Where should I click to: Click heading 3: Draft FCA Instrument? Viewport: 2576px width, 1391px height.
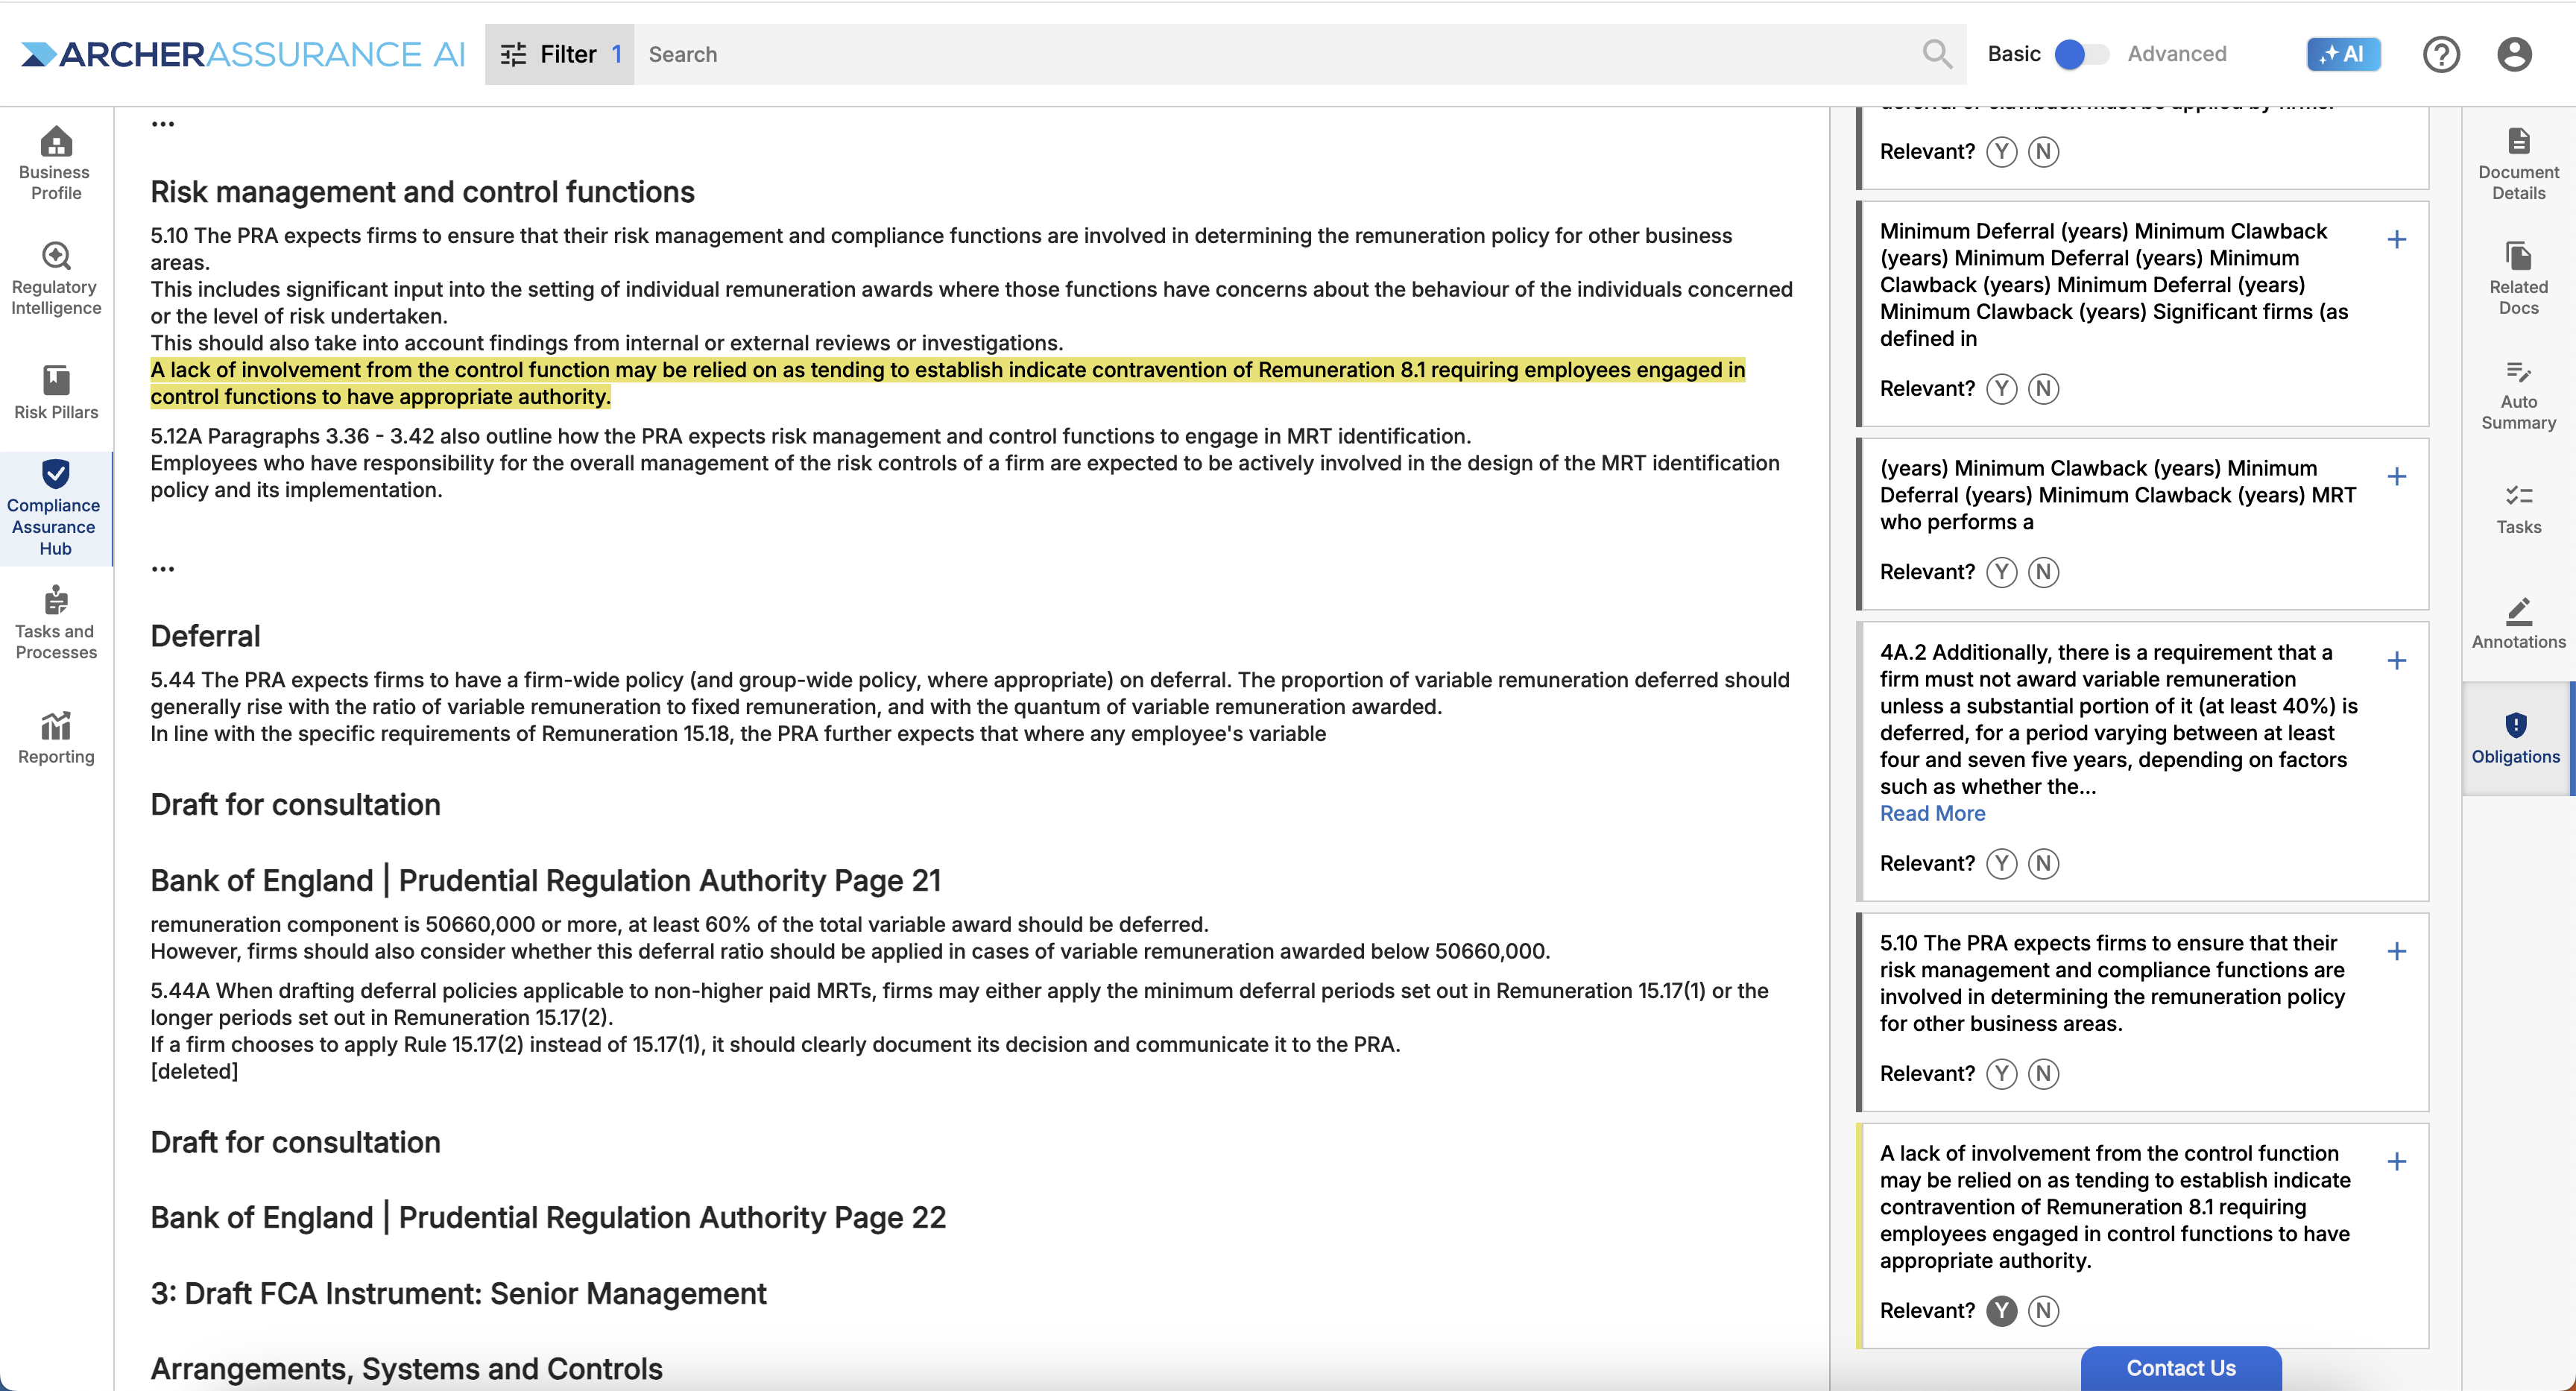coord(458,1294)
